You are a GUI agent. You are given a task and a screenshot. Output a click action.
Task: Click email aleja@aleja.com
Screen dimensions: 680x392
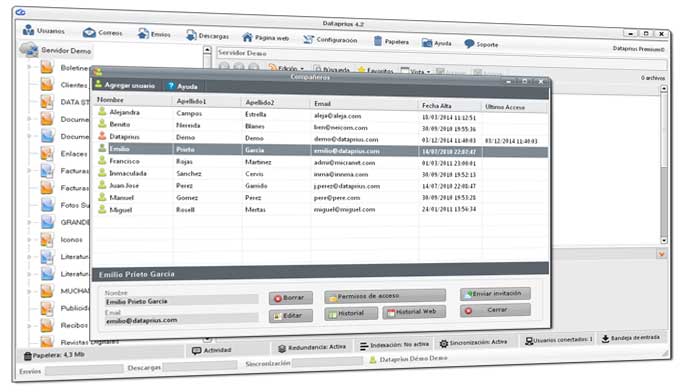tap(337, 116)
